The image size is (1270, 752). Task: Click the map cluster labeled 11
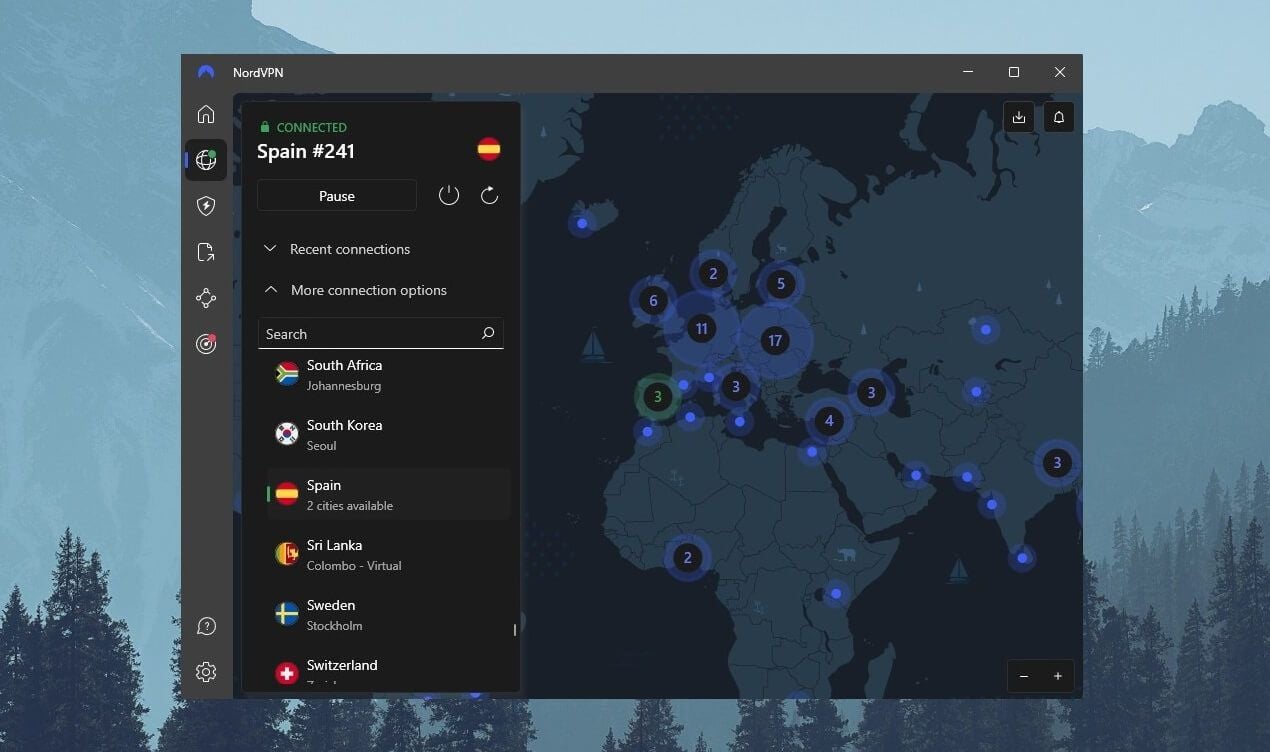coord(701,328)
